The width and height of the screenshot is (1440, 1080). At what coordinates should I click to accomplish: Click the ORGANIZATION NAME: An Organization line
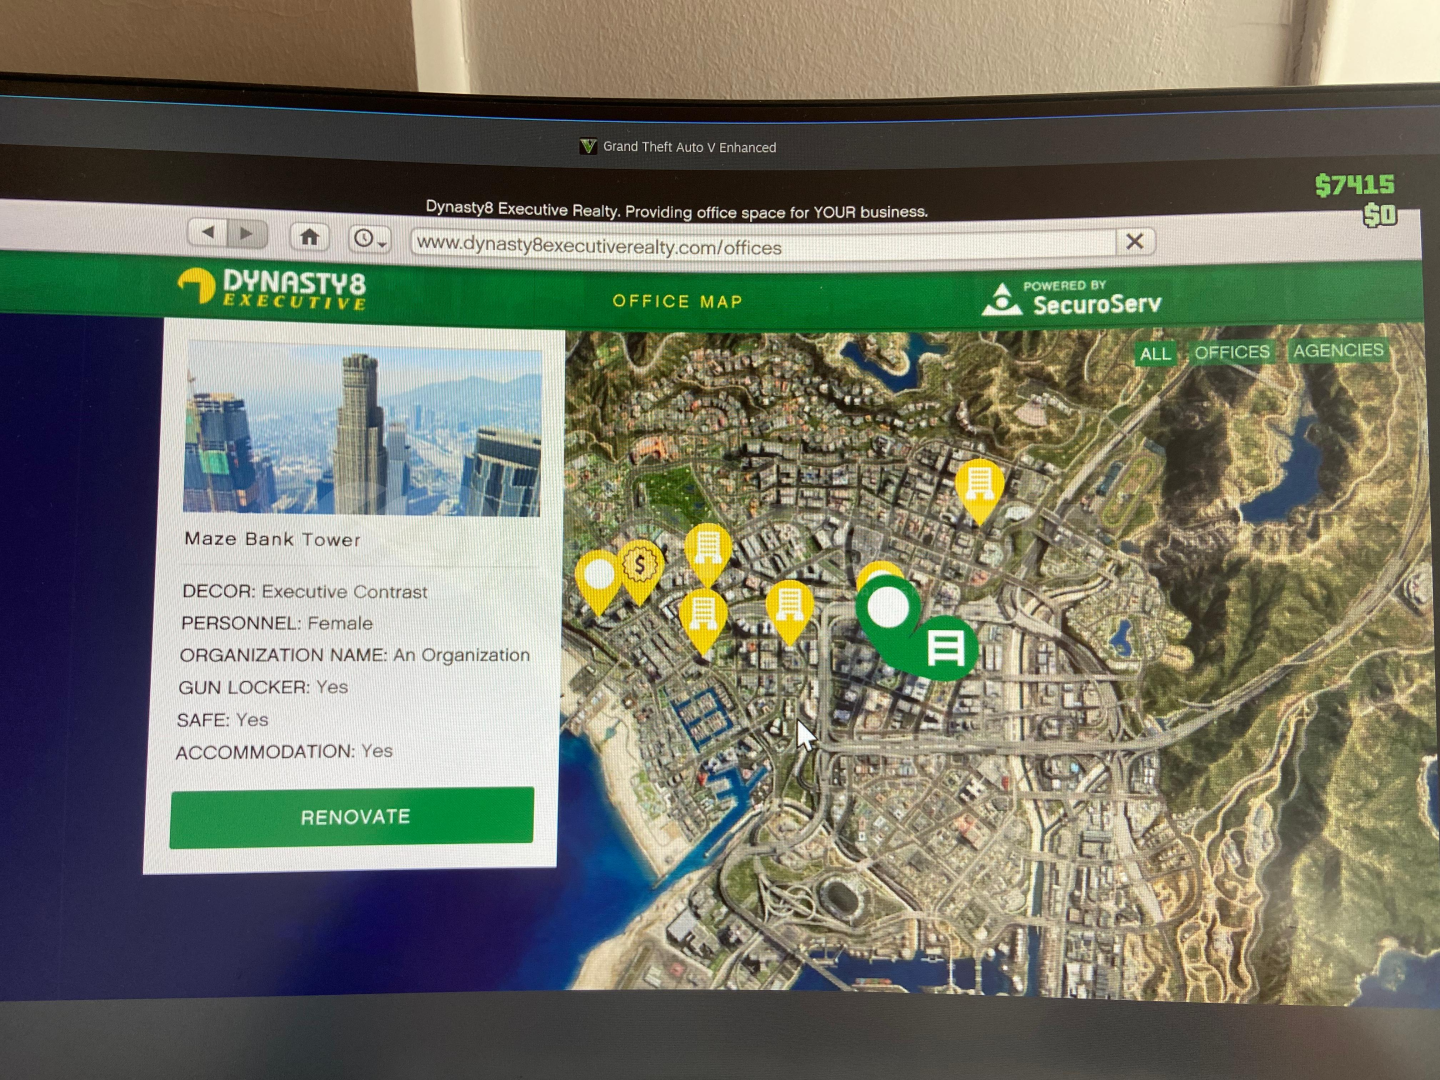tap(355, 655)
